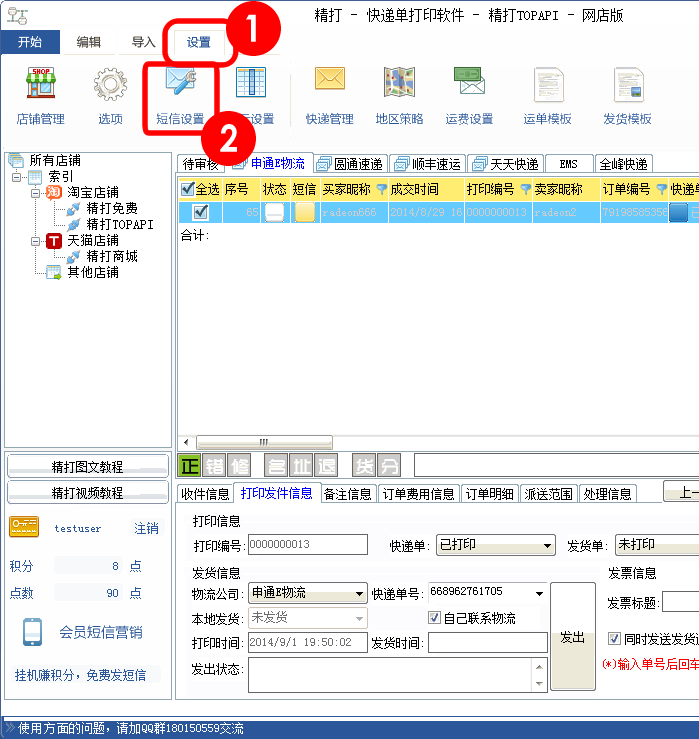Image resolution: width=699 pixels, height=739 pixels.
Task: Open the 订单明细 detail tab
Action: click(x=490, y=494)
